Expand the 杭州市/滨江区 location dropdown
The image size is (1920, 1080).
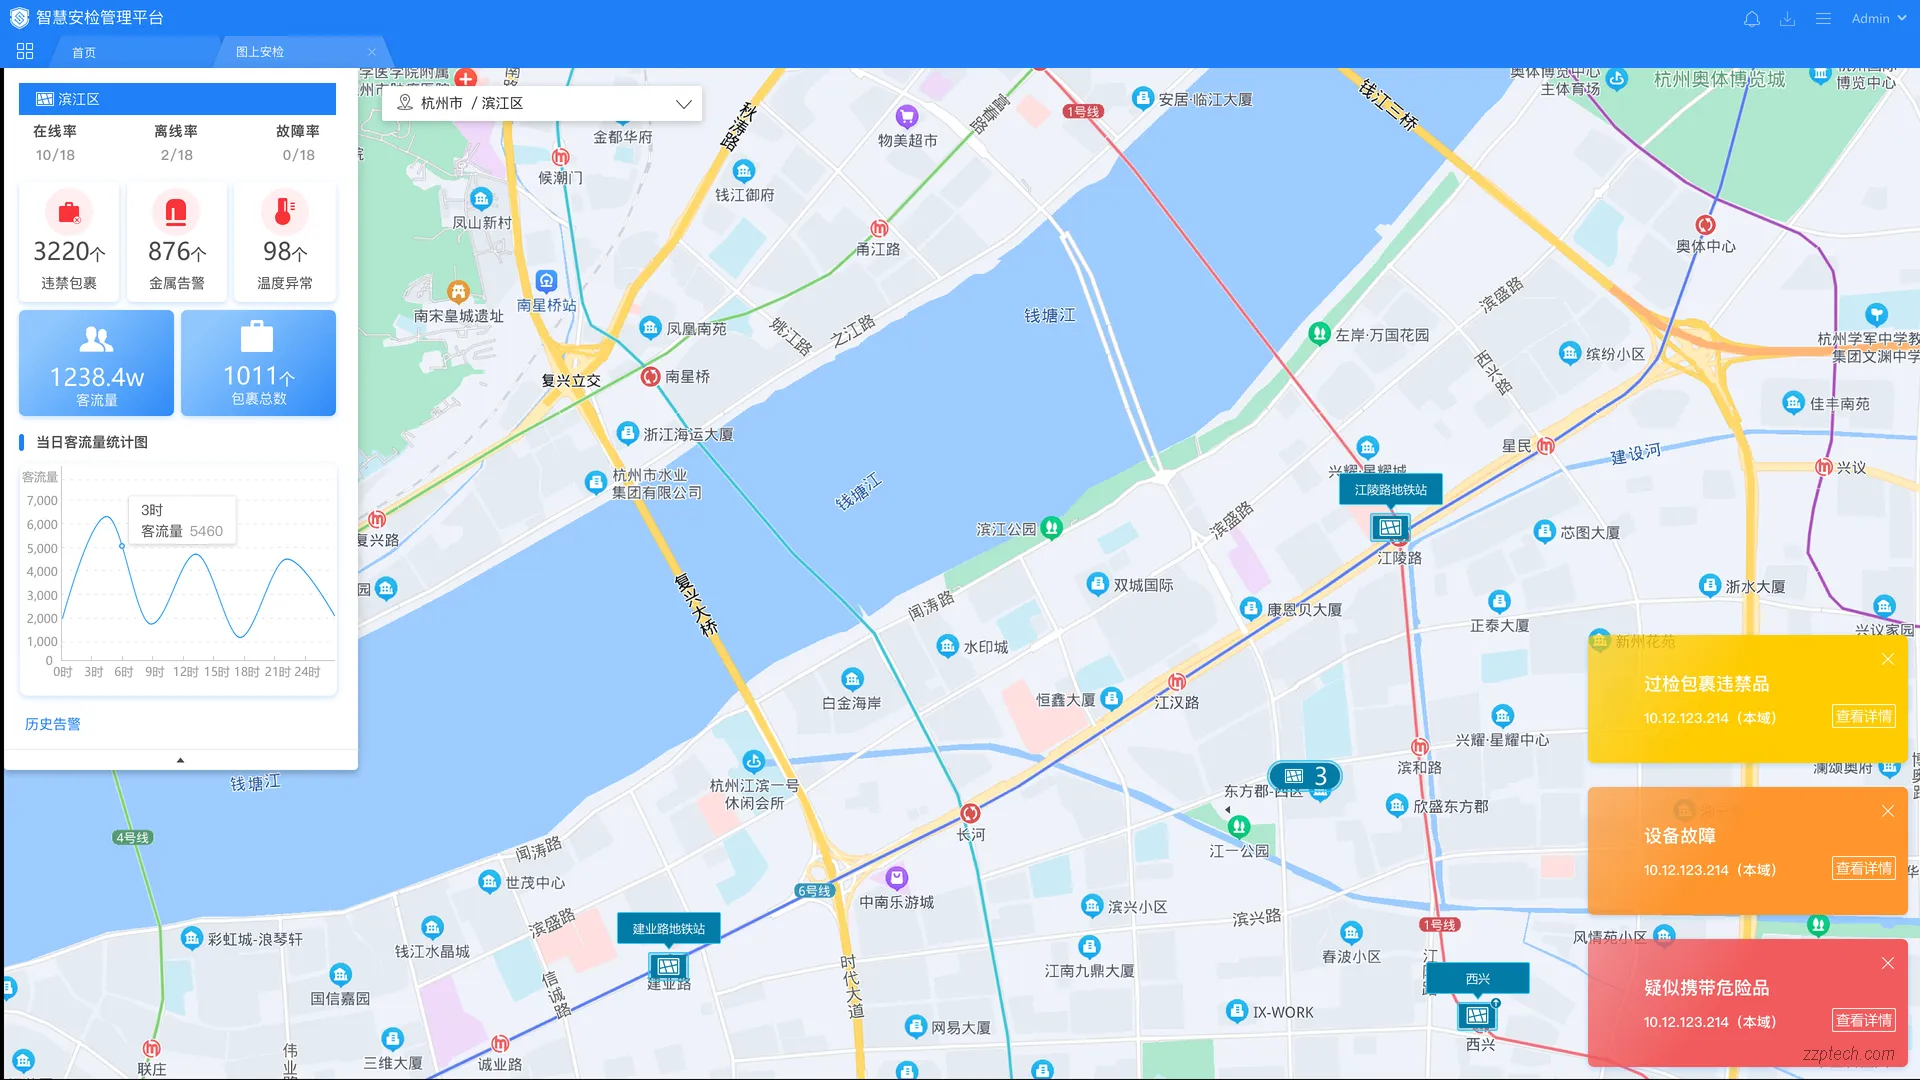coord(683,103)
